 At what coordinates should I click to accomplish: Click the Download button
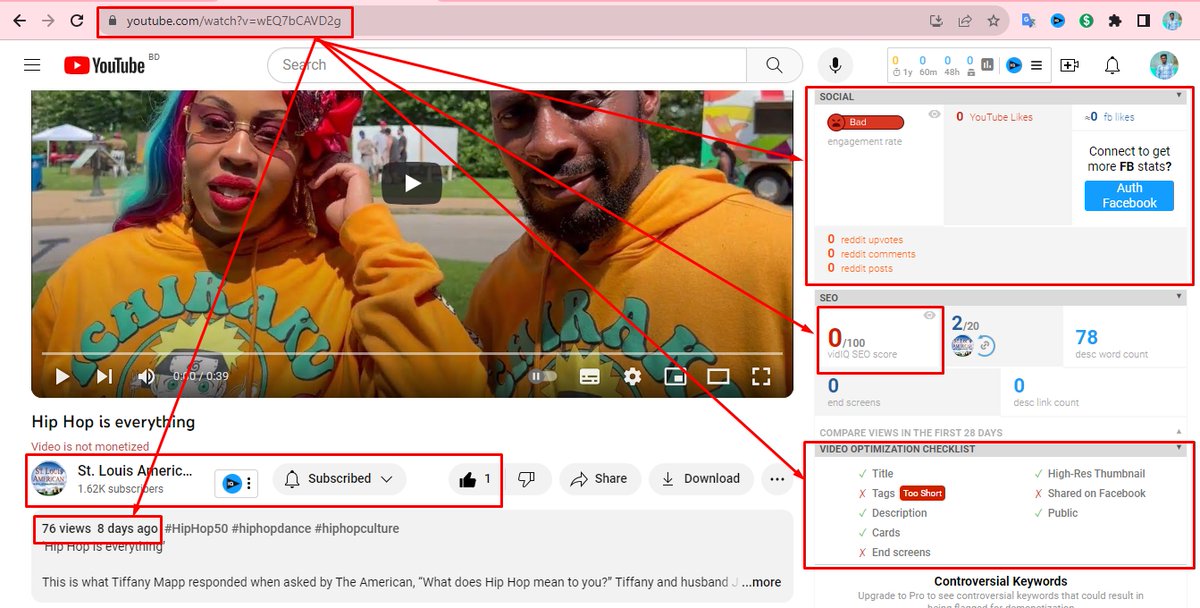coord(701,479)
